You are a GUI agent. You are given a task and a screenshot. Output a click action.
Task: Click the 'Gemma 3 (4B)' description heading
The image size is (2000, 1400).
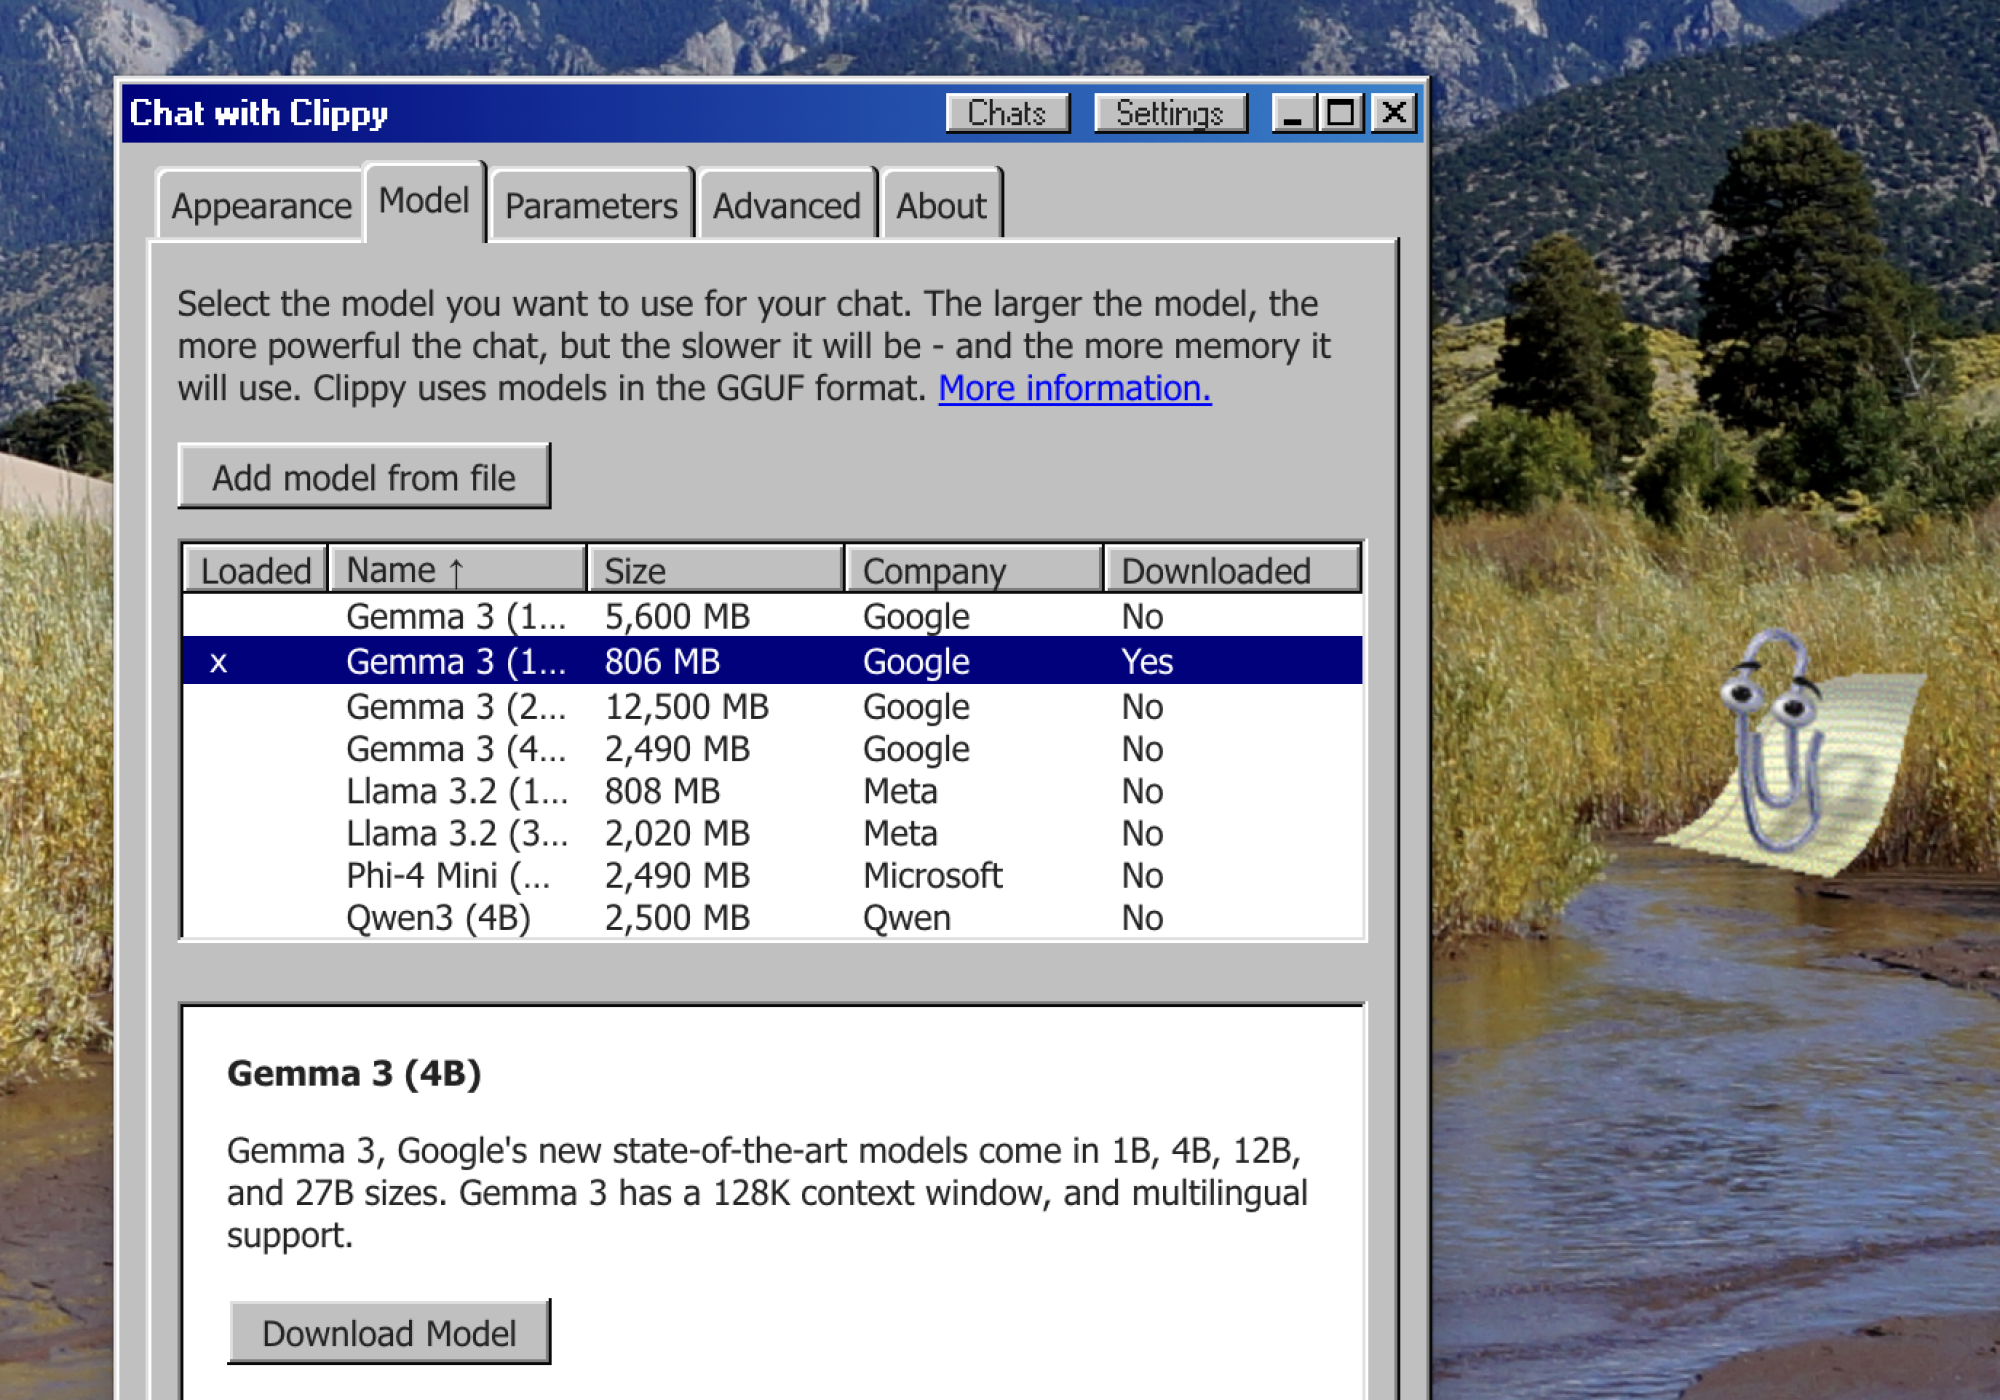pyautogui.click(x=354, y=1073)
